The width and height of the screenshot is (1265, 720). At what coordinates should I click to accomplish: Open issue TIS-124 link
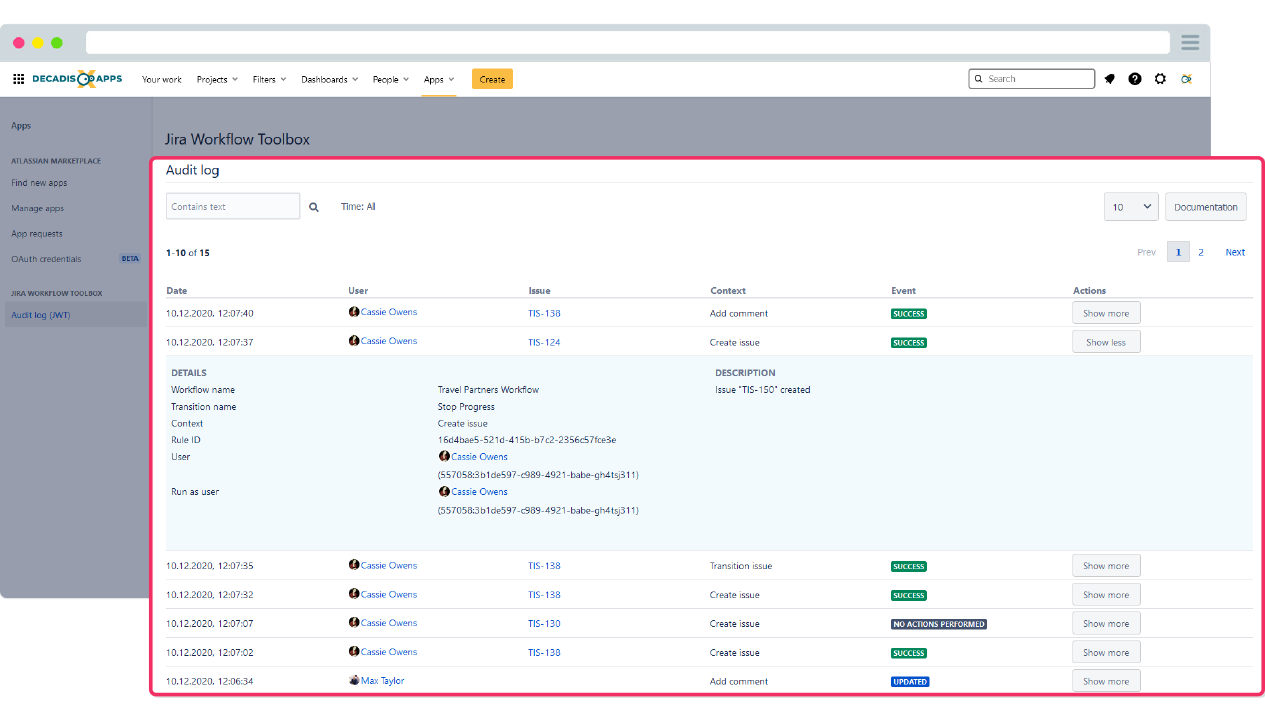point(544,342)
